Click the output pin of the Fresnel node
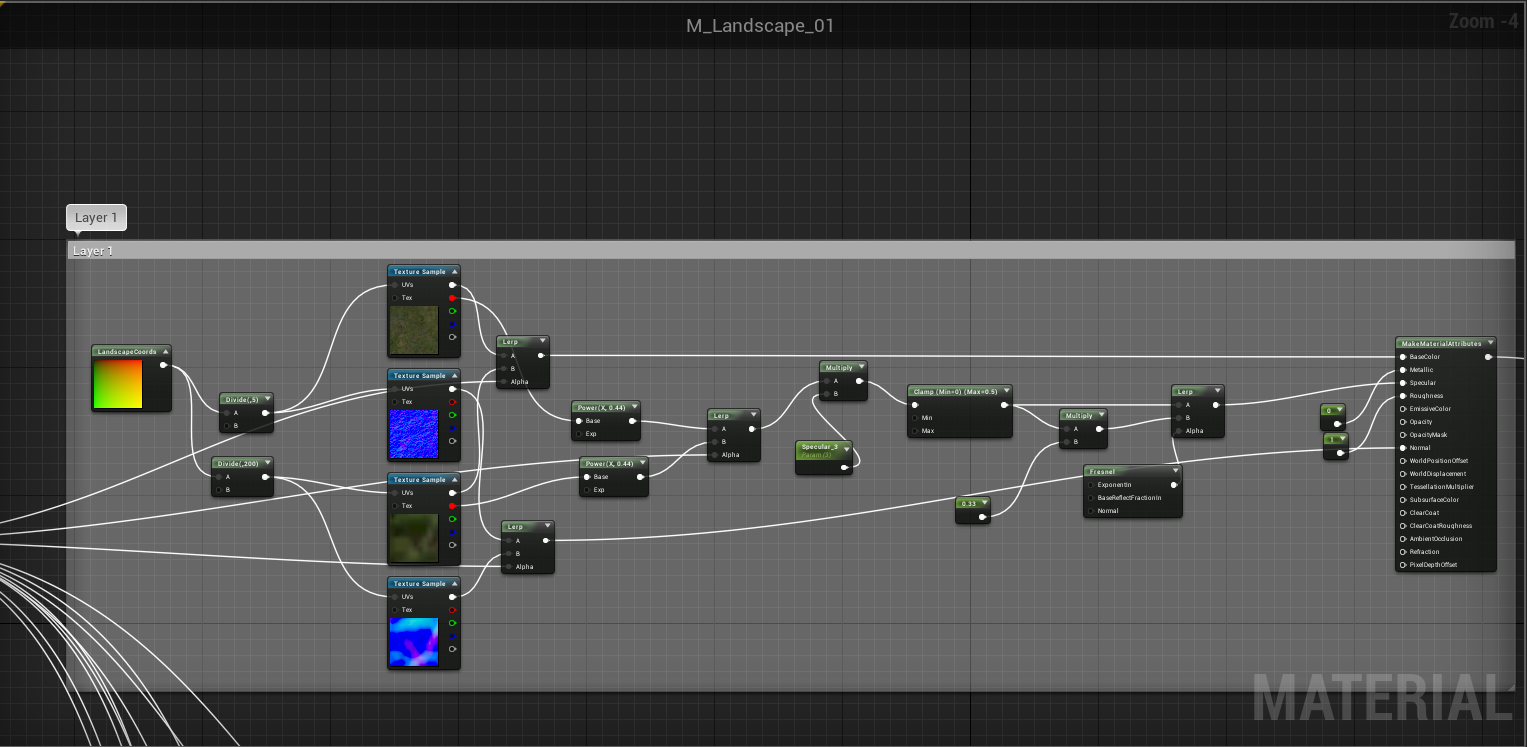This screenshot has height=747, width=1527. (x=1174, y=485)
